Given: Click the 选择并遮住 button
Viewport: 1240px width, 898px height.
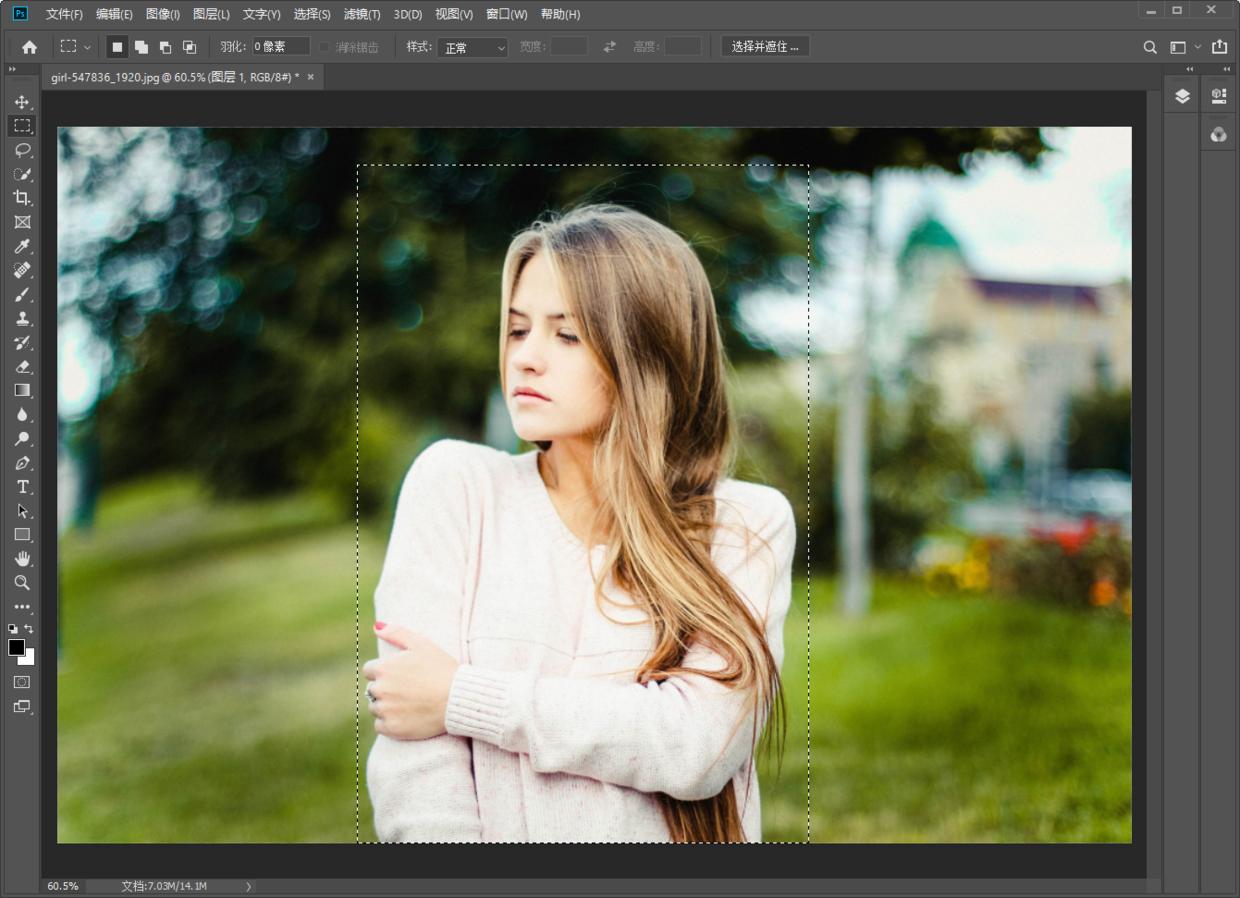Looking at the screenshot, I should (x=765, y=47).
